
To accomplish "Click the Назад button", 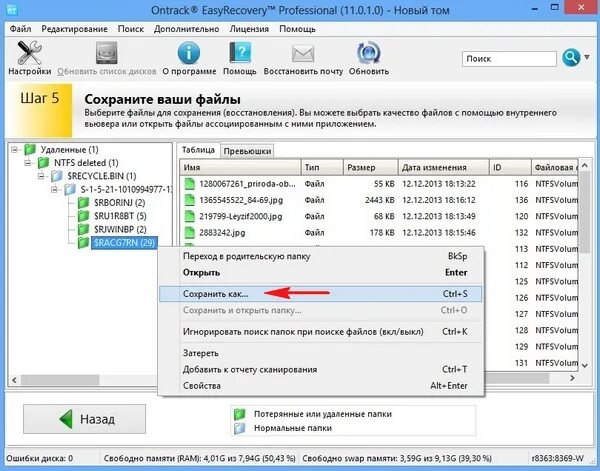I will click(85, 419).
